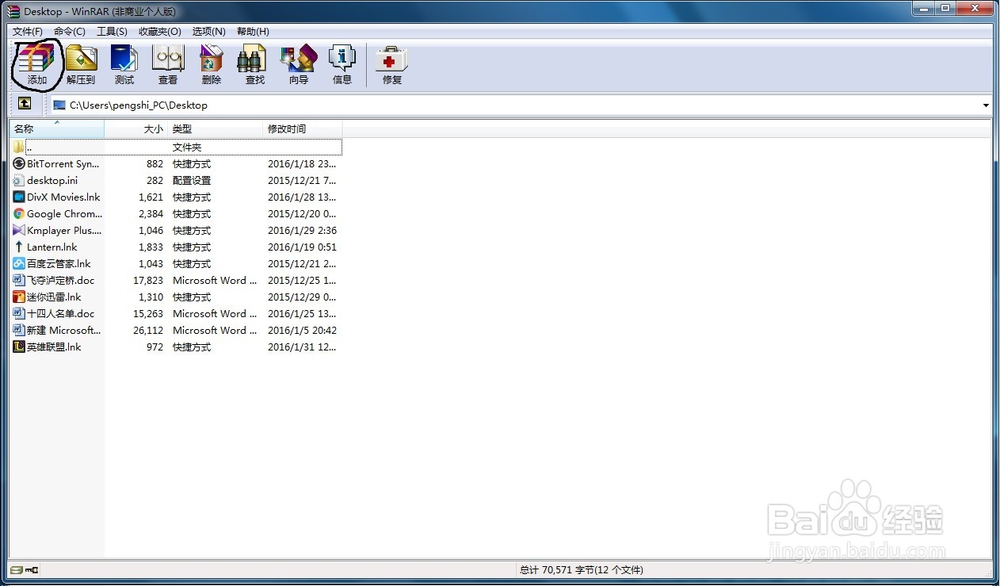Click the parent folder '..' icon
The image size is (1000, 586).
18,147
